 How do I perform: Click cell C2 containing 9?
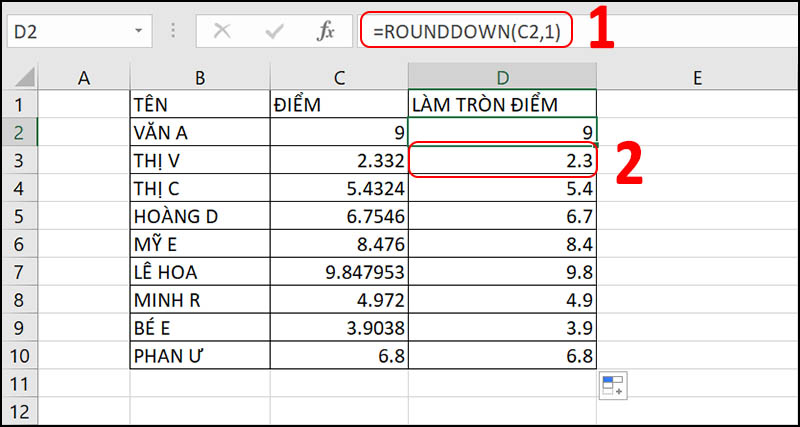tap(339, 133)
